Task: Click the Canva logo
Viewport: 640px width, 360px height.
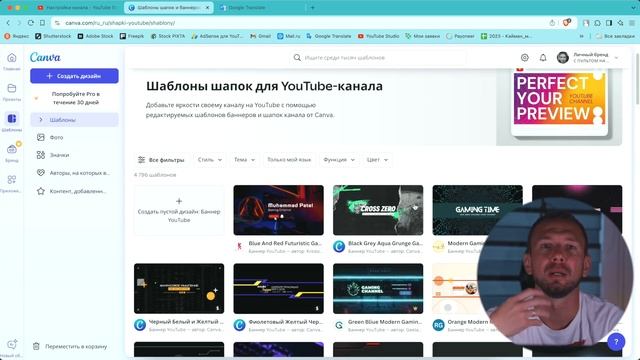Action: (x=45, y=58)
